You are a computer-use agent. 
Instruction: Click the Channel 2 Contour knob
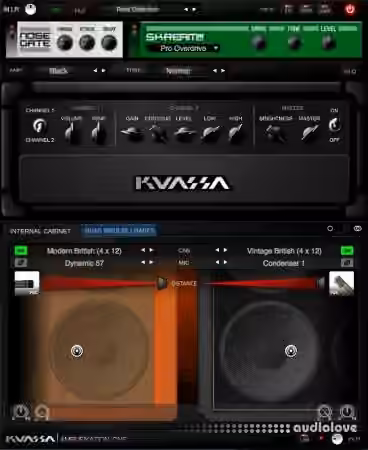pos(158,133)
